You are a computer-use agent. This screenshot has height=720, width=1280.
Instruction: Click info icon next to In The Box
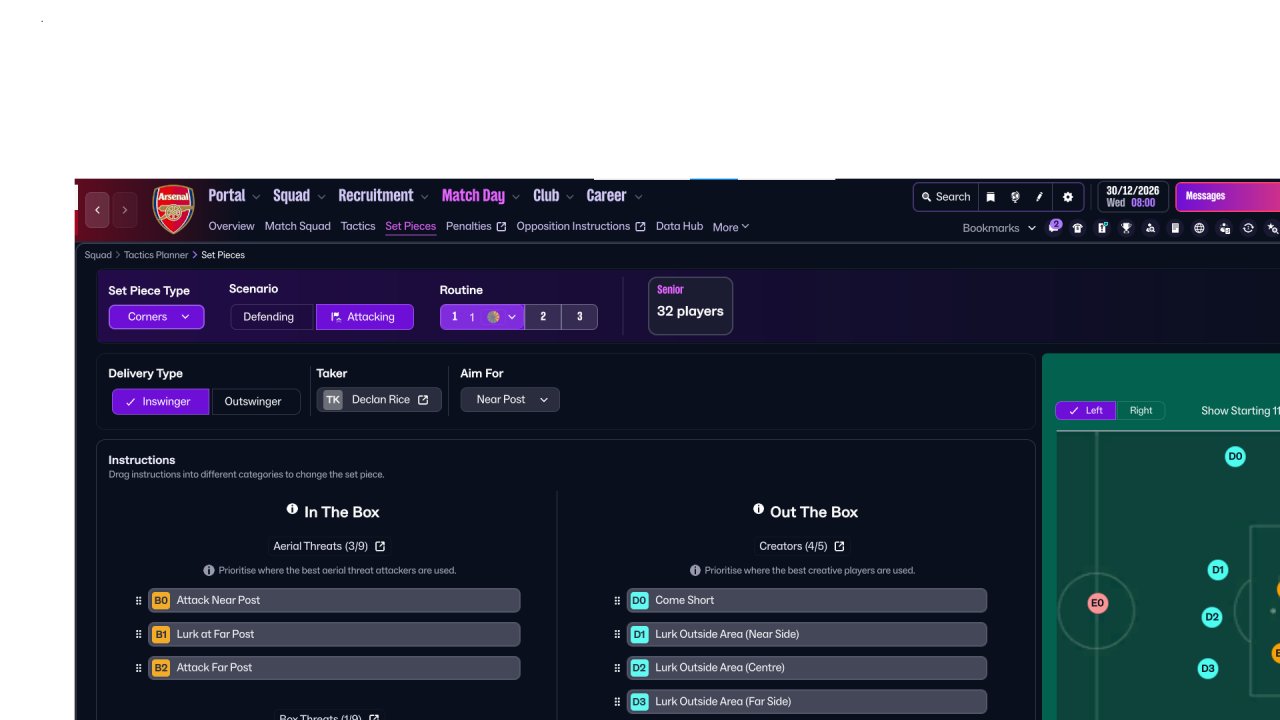(x=292, y=509)
